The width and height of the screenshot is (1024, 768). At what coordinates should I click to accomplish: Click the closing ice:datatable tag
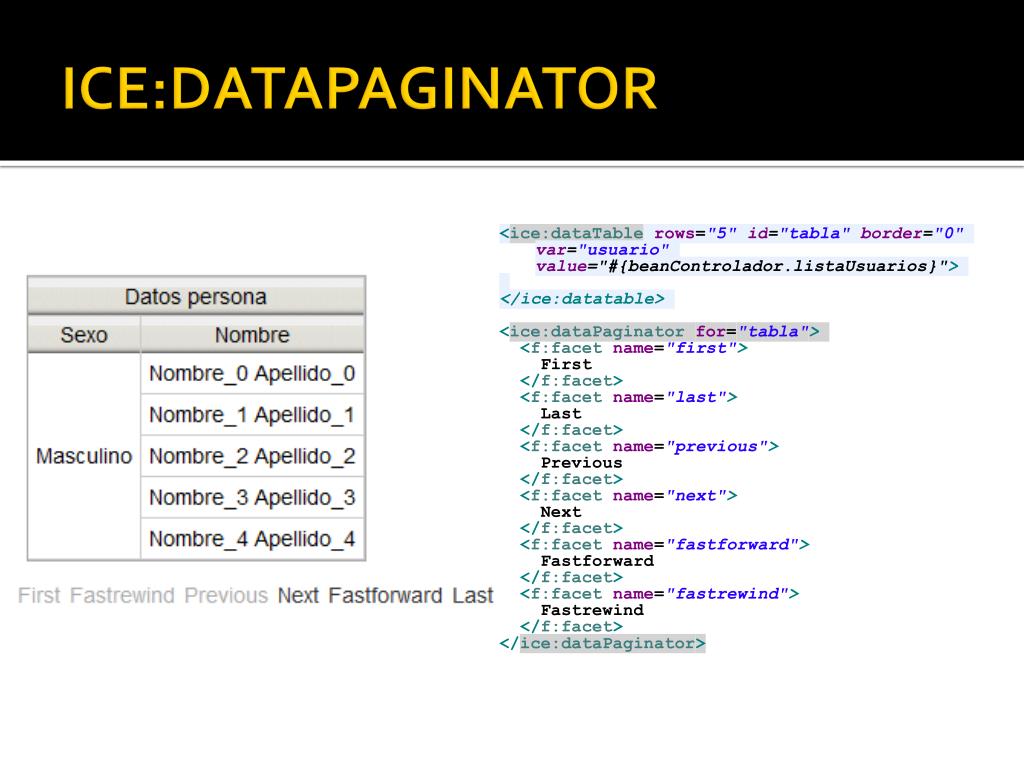coord(582,298)
